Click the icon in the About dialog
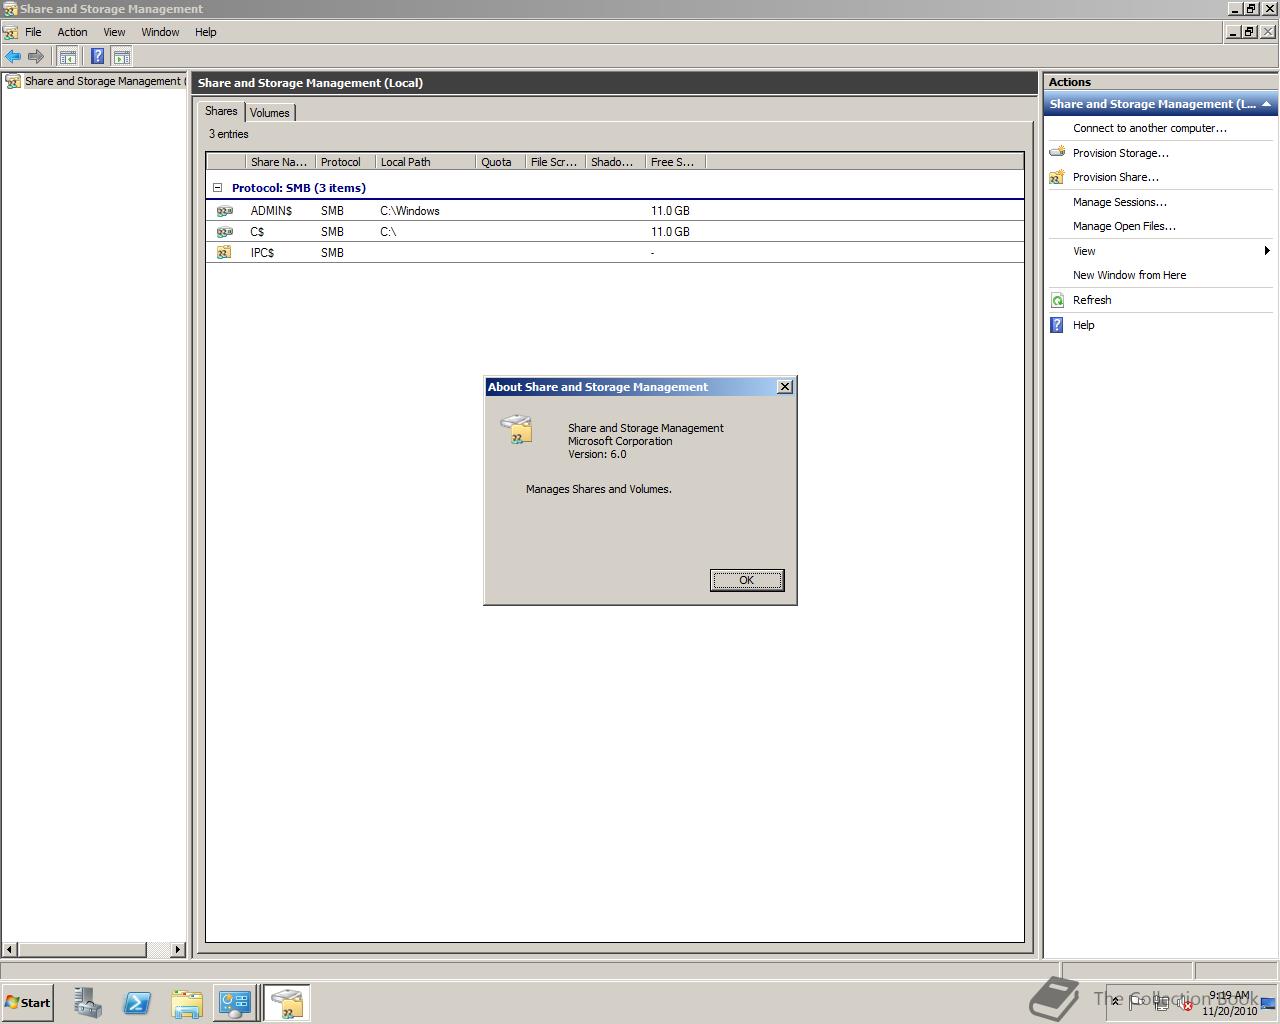The height and width of the screenshot is (1024, 1280). pyautogui.click(x=517, y=430)
